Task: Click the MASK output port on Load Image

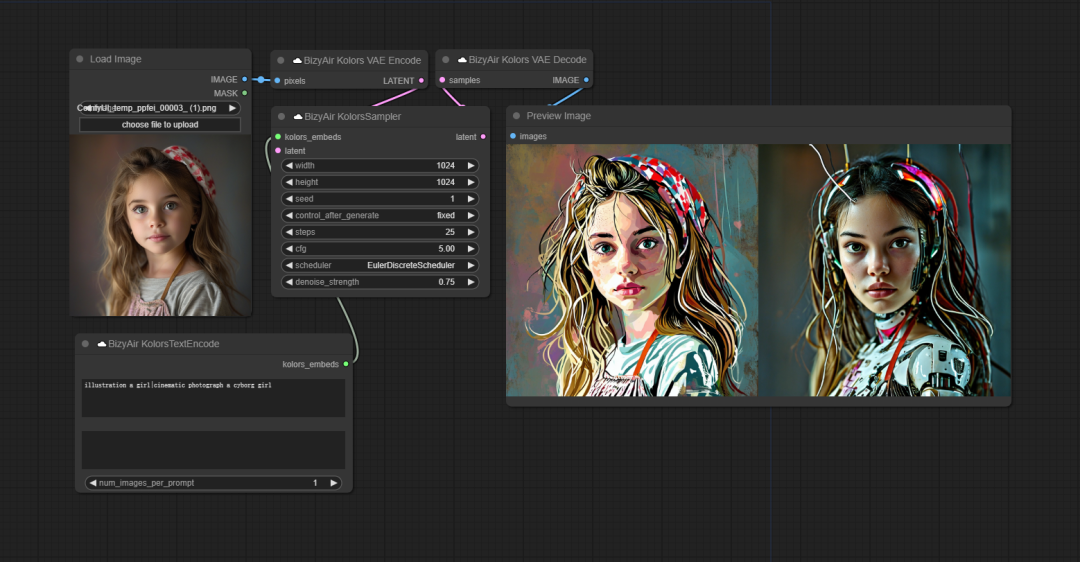Action: click(x=245, y=93)
